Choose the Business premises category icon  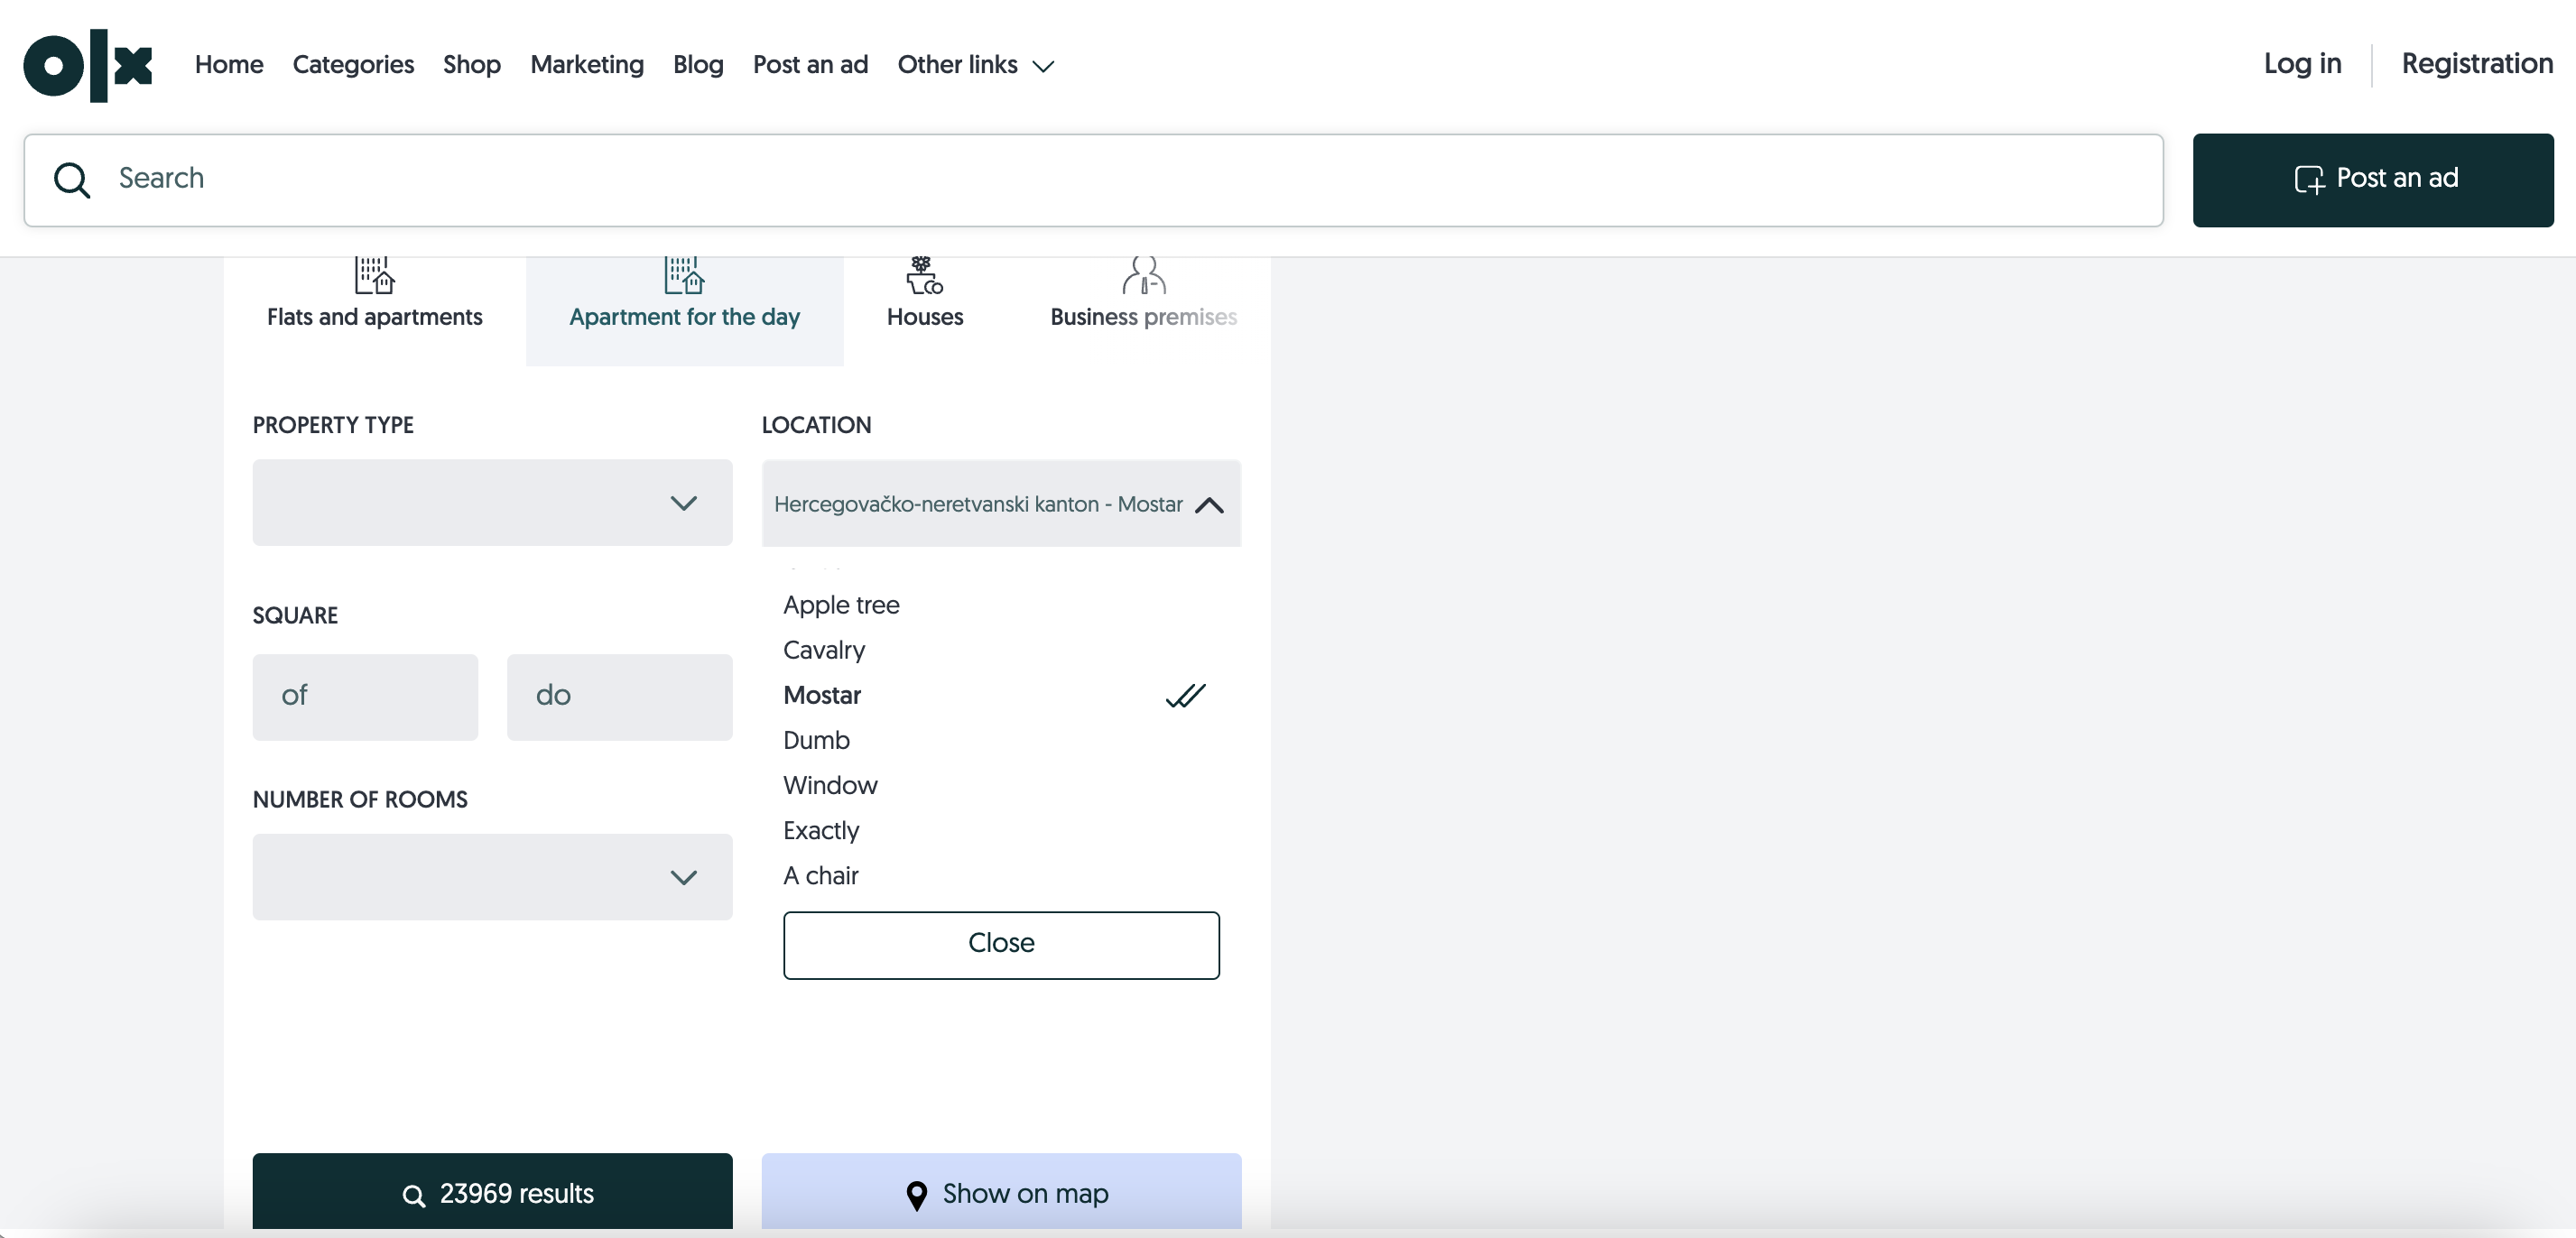click(1143, 275)
